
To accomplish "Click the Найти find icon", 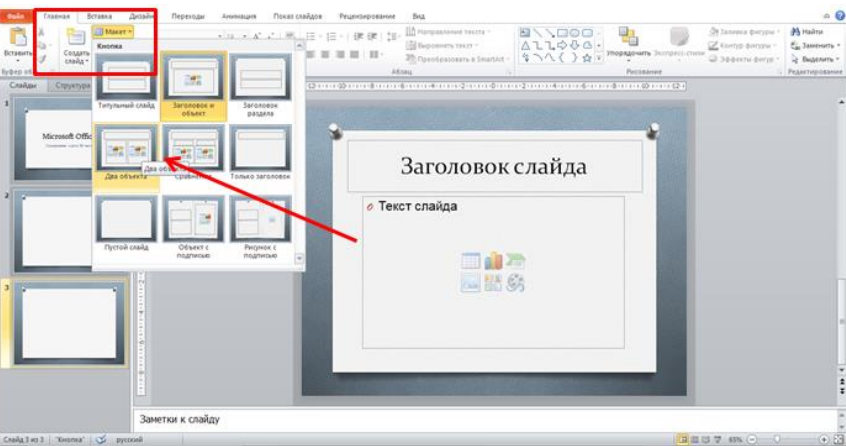I will click(x=796, y=31).
